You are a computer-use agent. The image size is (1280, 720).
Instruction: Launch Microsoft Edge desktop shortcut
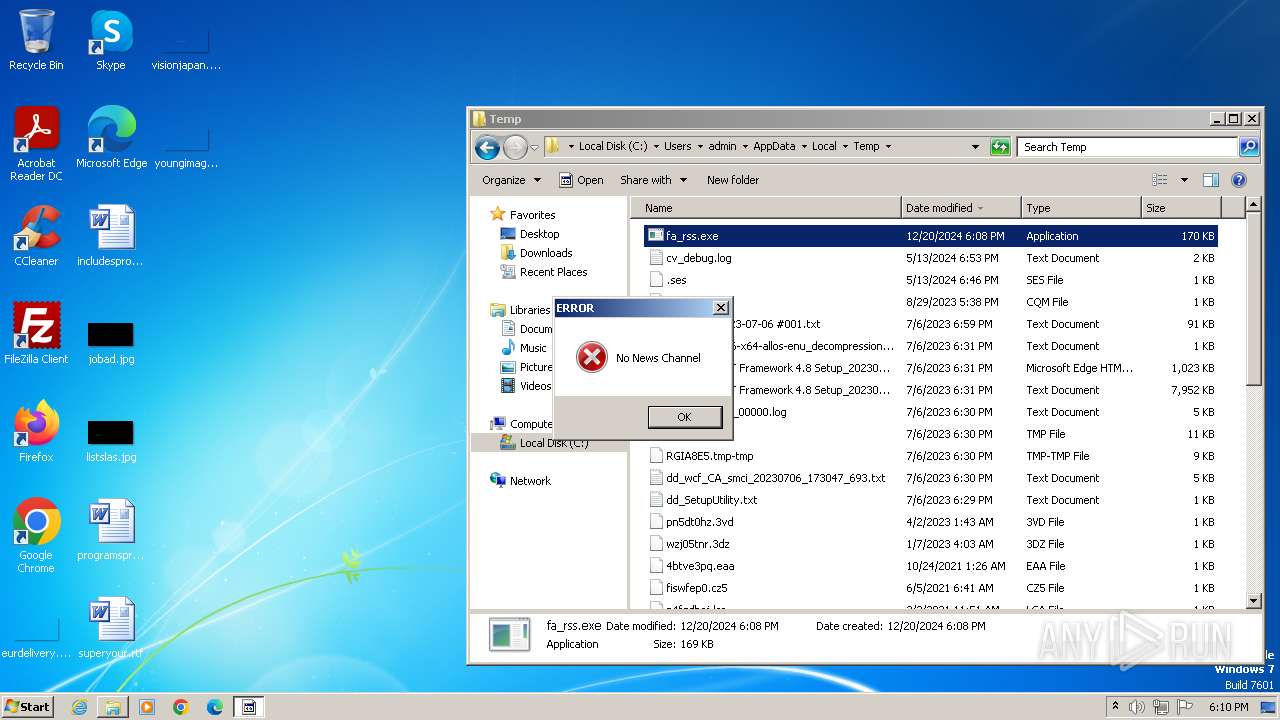click(111, 138)
